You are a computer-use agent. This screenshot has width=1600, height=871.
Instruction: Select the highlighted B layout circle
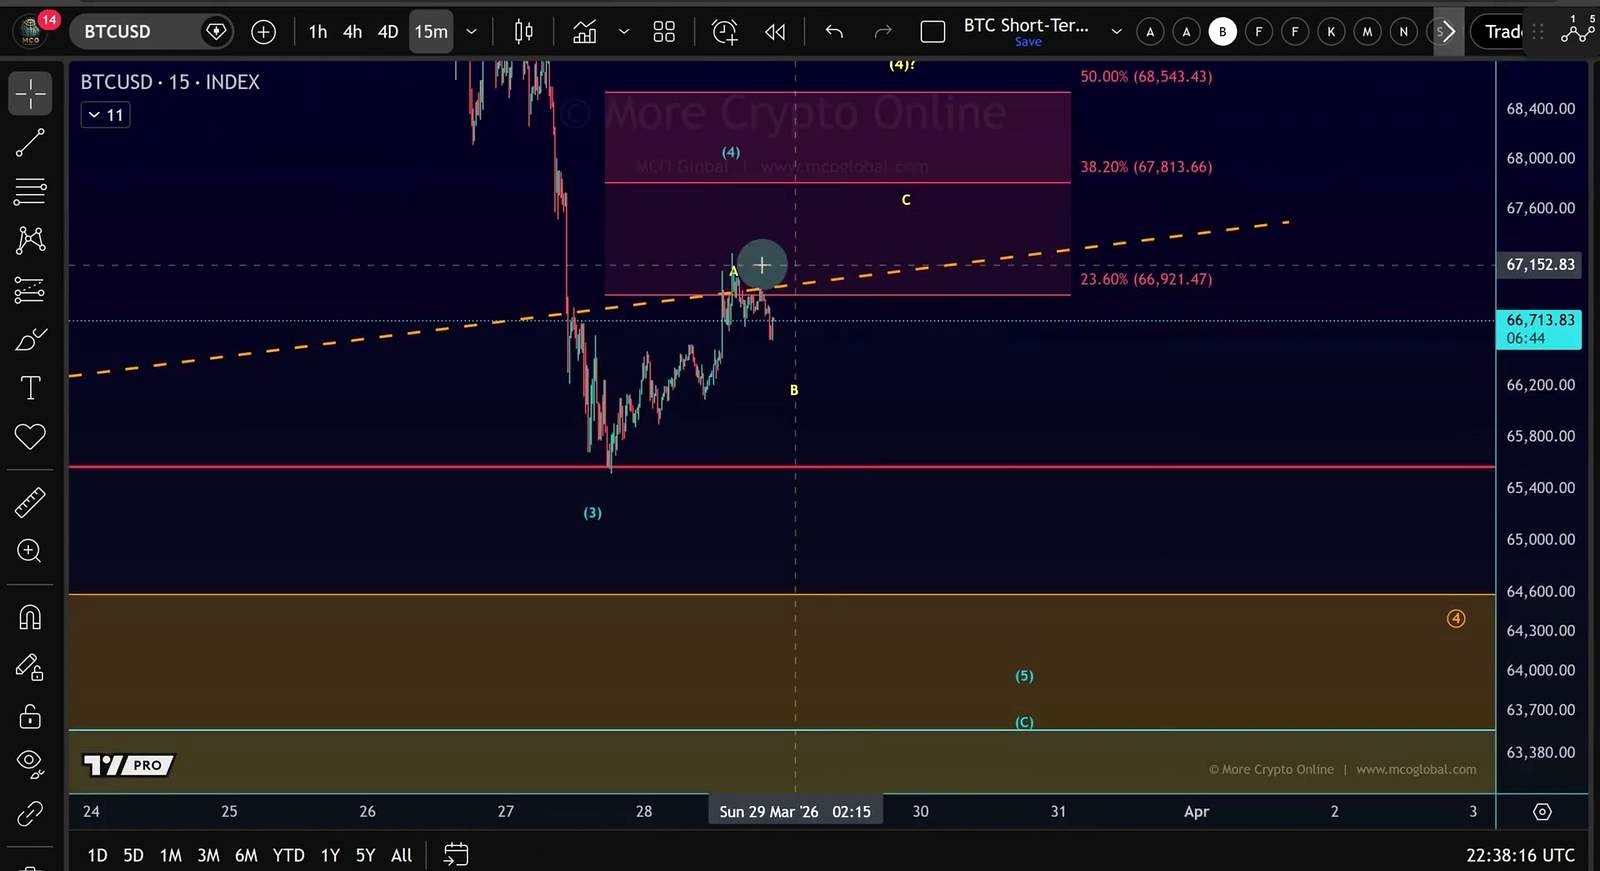pos(1222,32)
